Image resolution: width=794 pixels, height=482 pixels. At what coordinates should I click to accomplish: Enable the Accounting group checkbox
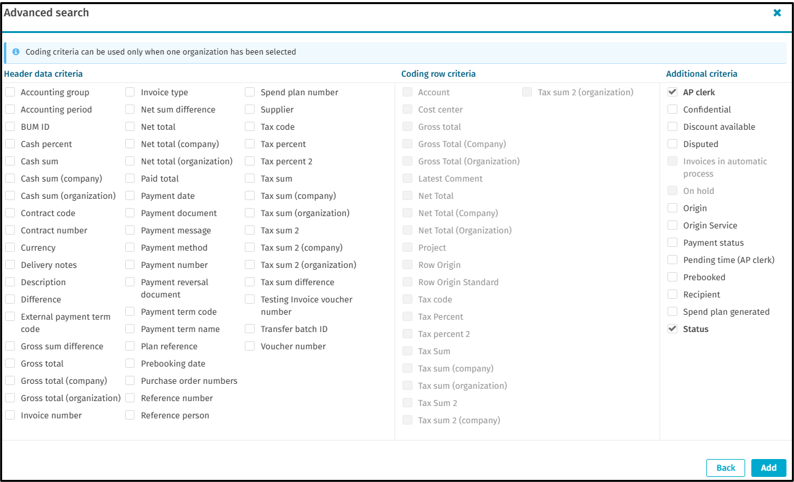point(10,93)
